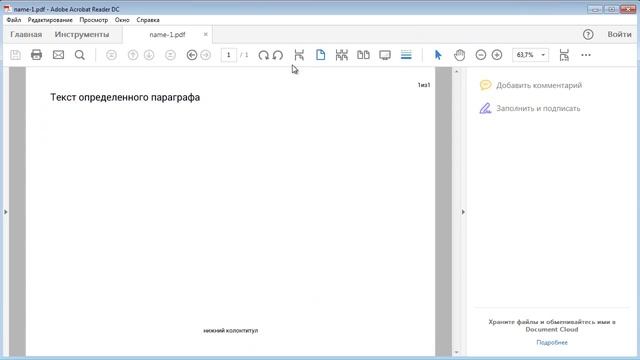Image resolution: width=640 pixels, height=360 pixels.
Task: Open the Просмотр menu
Action: pyautogui.click(x=94, y=20)
